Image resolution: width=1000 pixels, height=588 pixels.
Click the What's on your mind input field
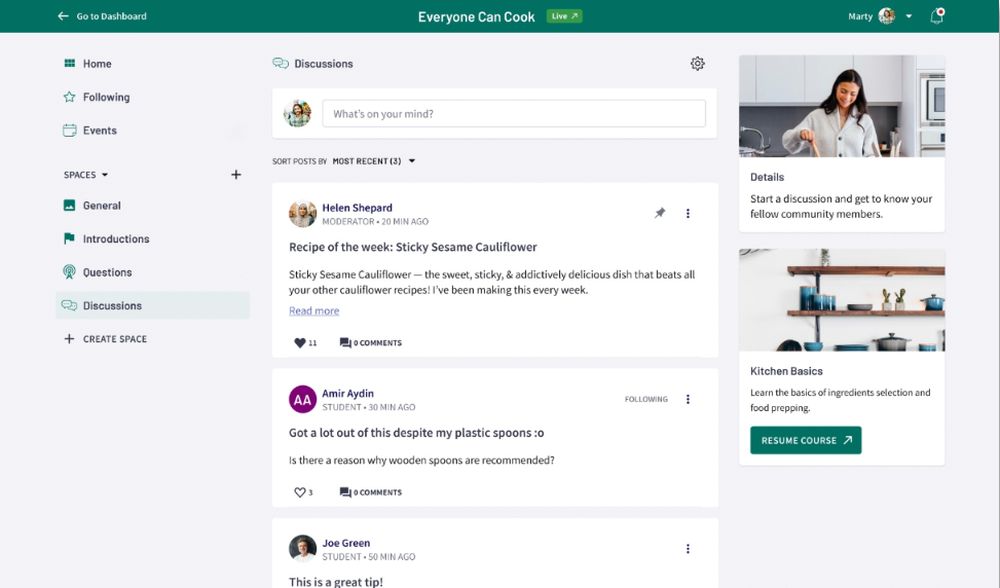[513, 114]
